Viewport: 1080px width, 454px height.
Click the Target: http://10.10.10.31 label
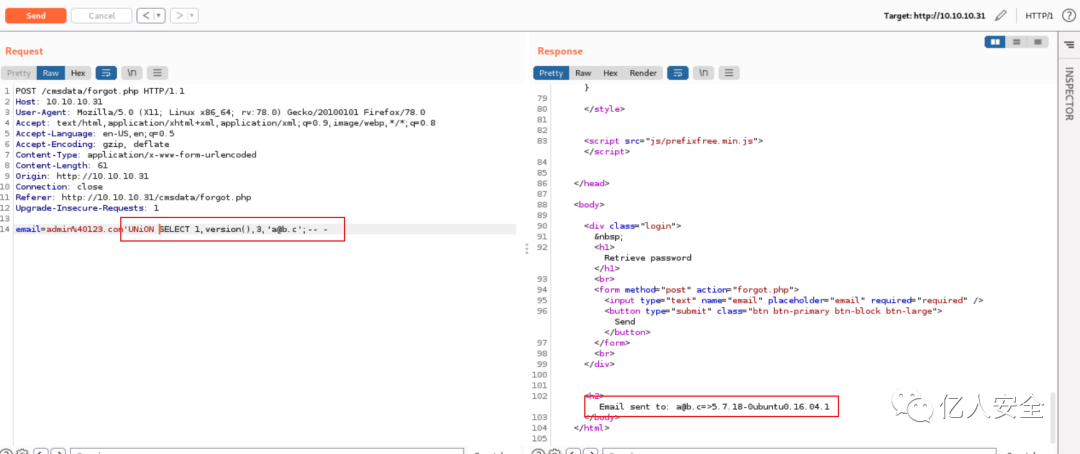pos(936,16)
